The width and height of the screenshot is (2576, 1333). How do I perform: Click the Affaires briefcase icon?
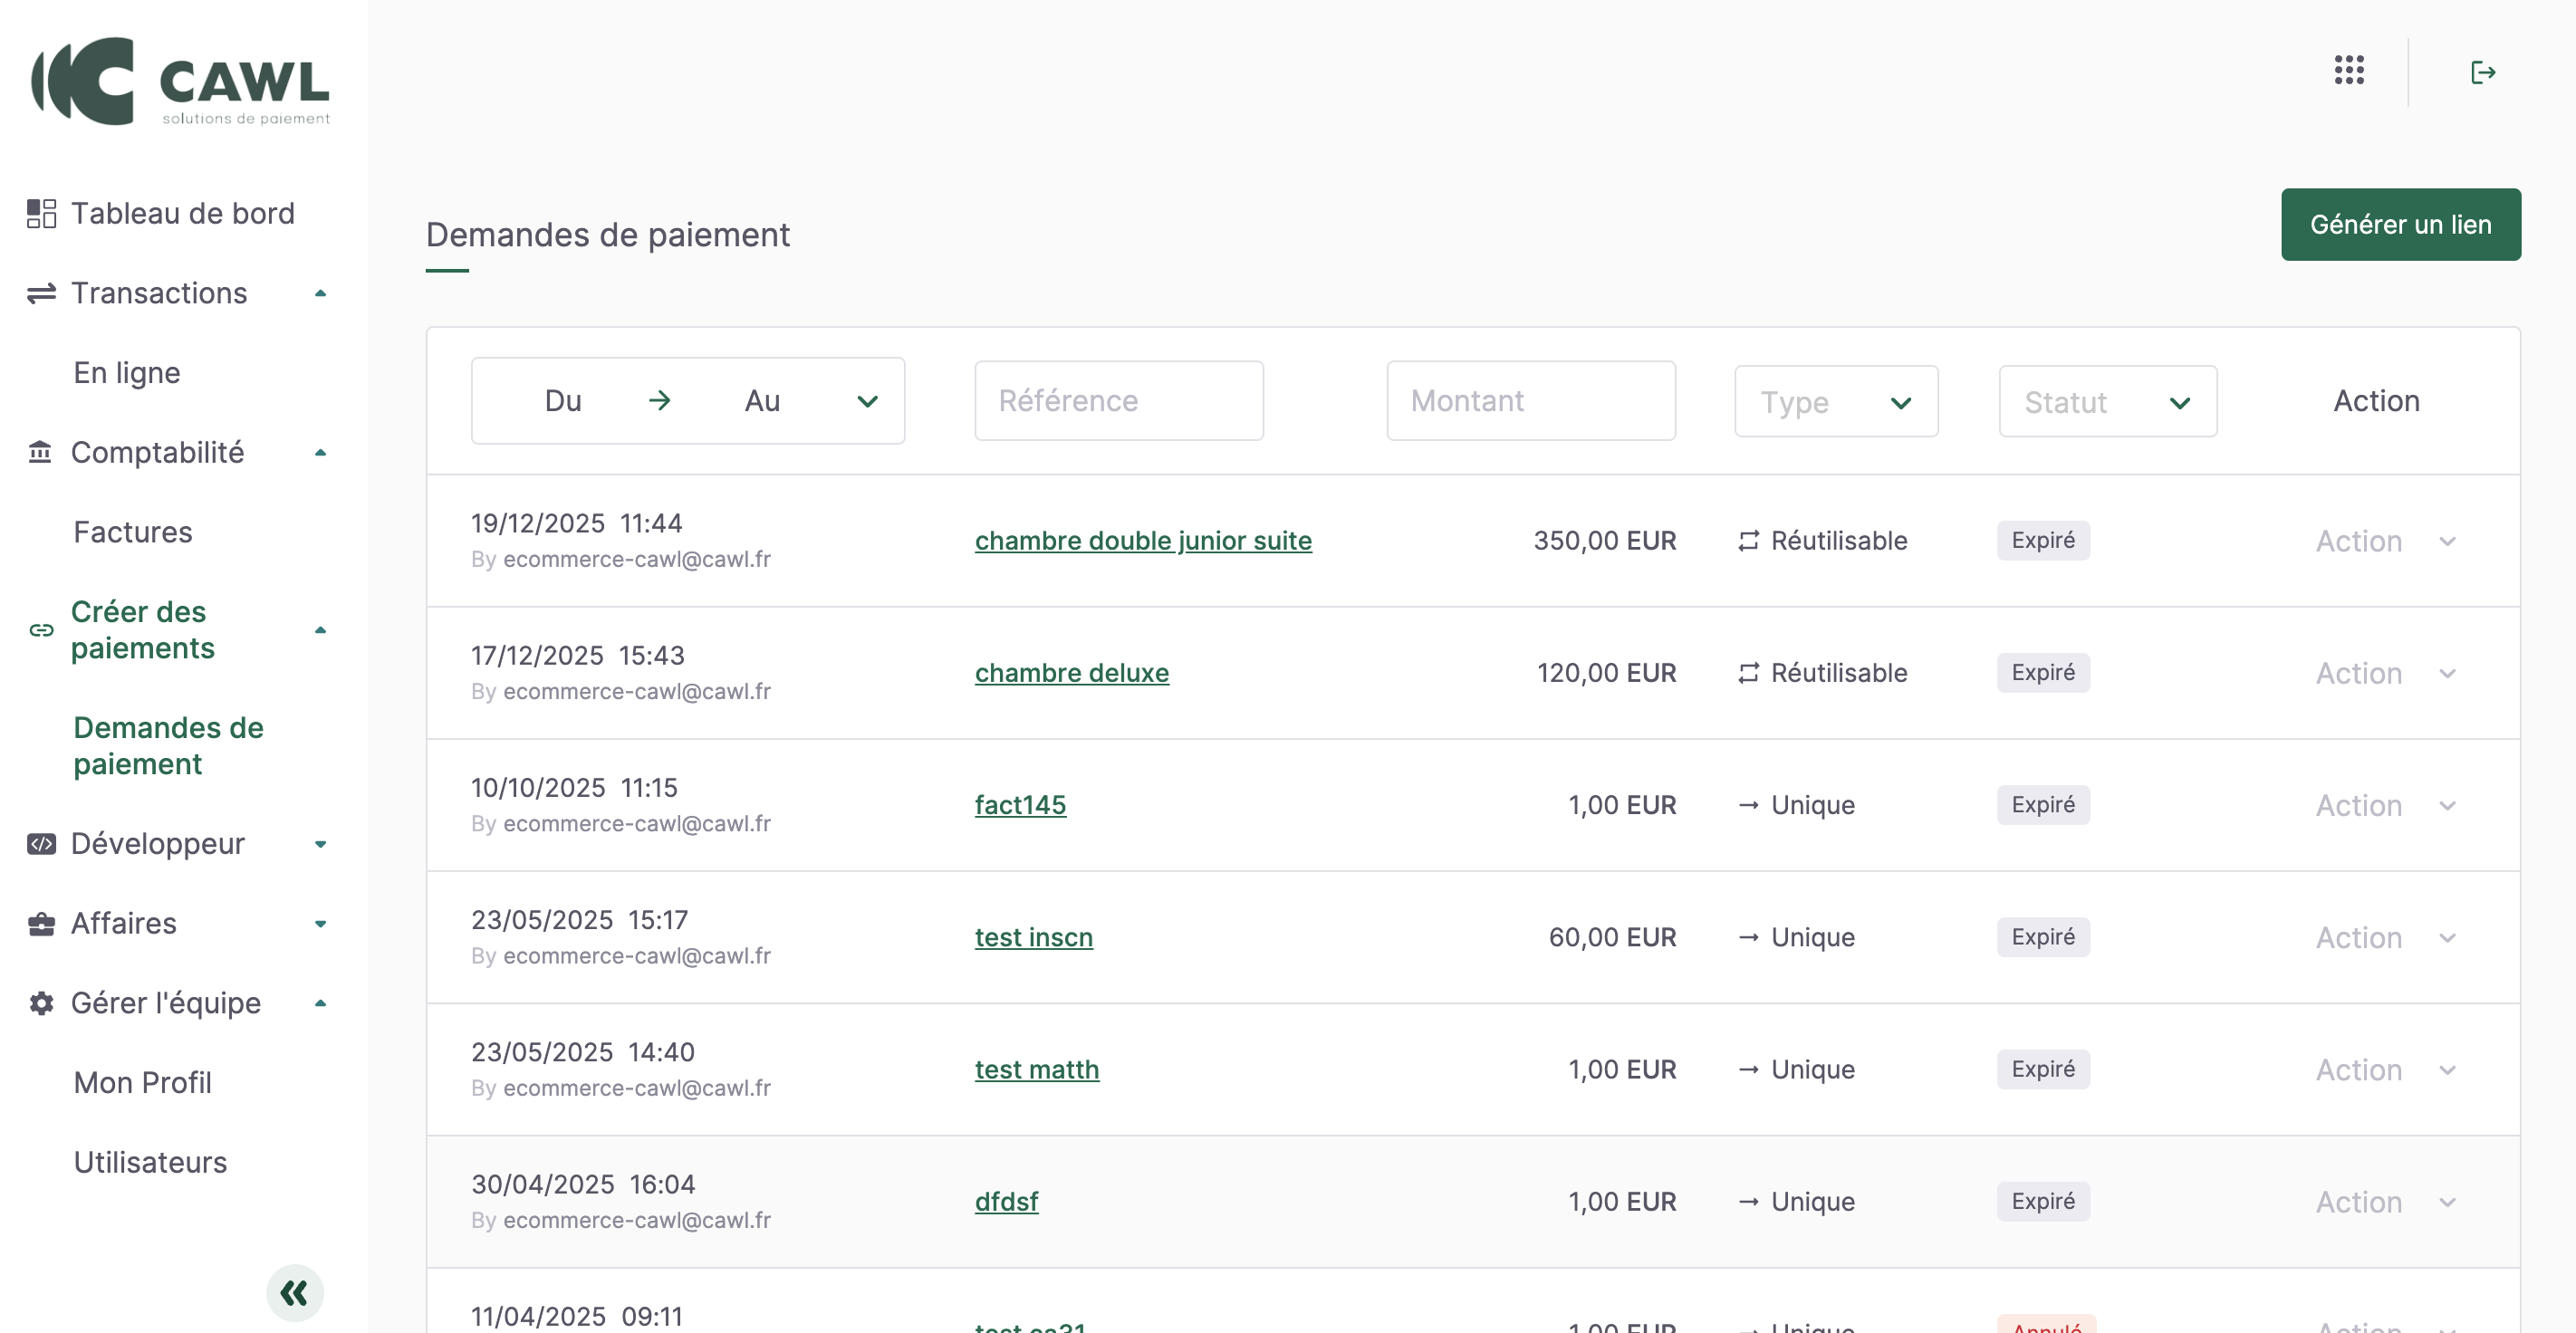[x=41, y=923]
